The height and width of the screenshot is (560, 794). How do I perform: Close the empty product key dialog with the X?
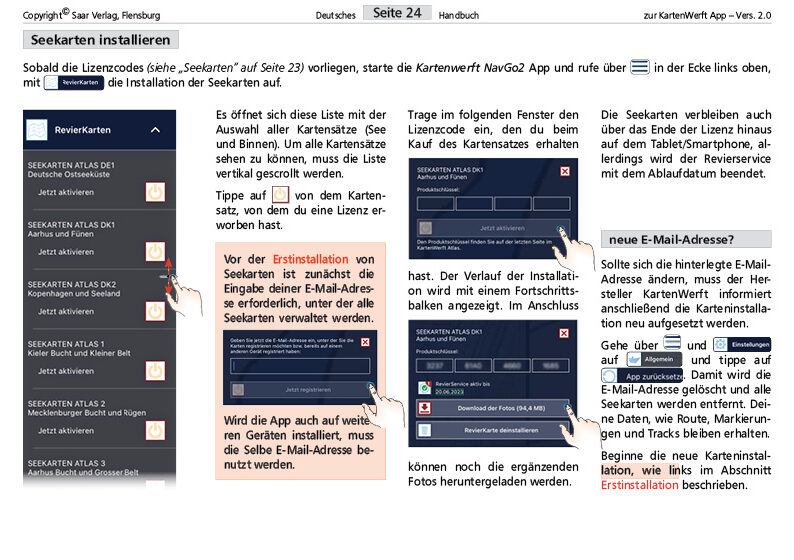[565, 172]
